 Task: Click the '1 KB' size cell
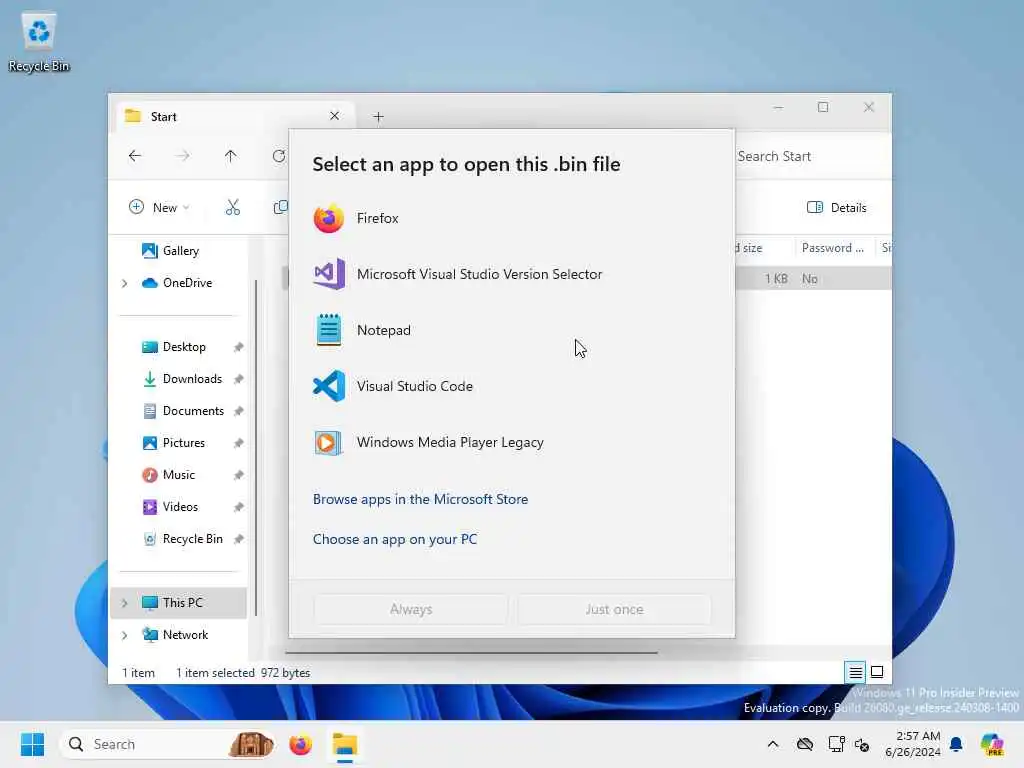(x=776, y=279)
